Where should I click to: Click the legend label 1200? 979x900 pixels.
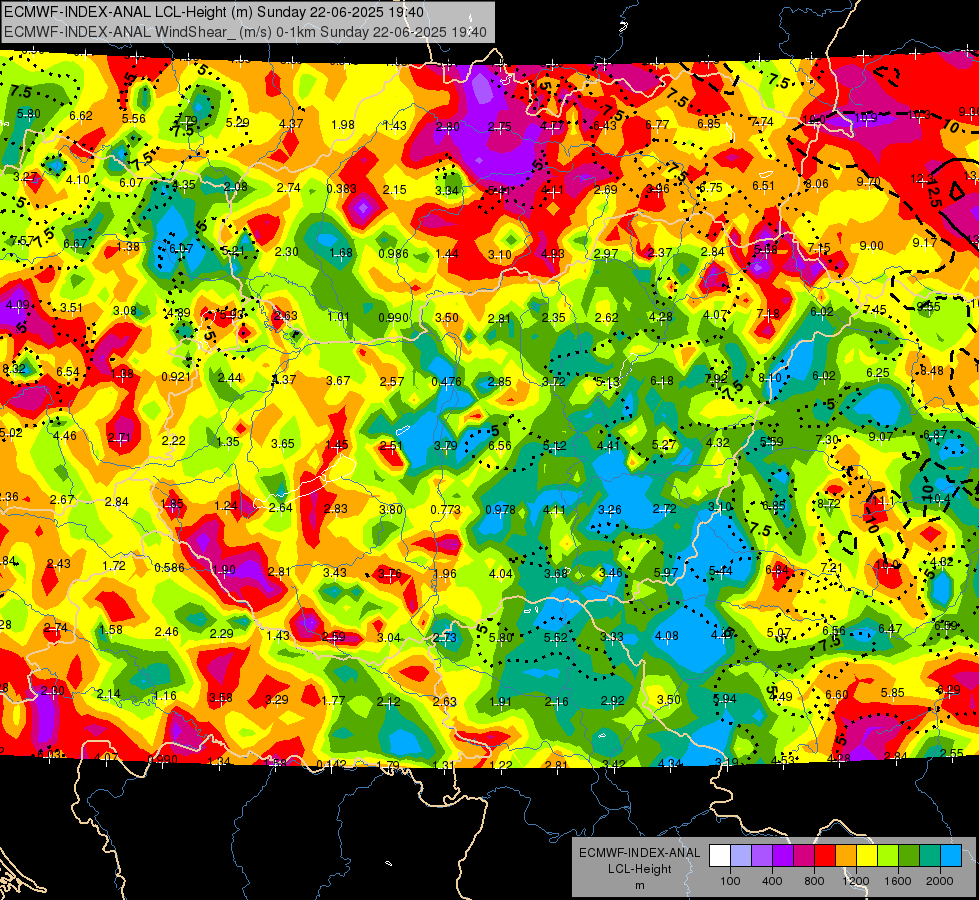pos(856,881)
